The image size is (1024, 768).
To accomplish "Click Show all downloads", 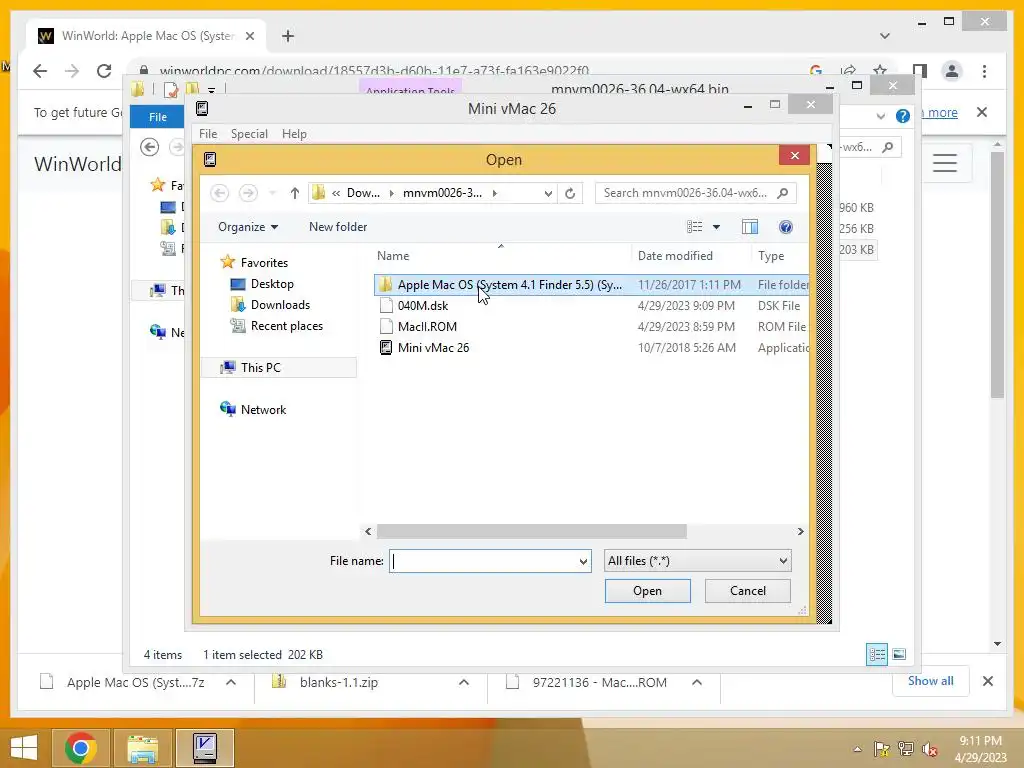I will pos(930,681).
